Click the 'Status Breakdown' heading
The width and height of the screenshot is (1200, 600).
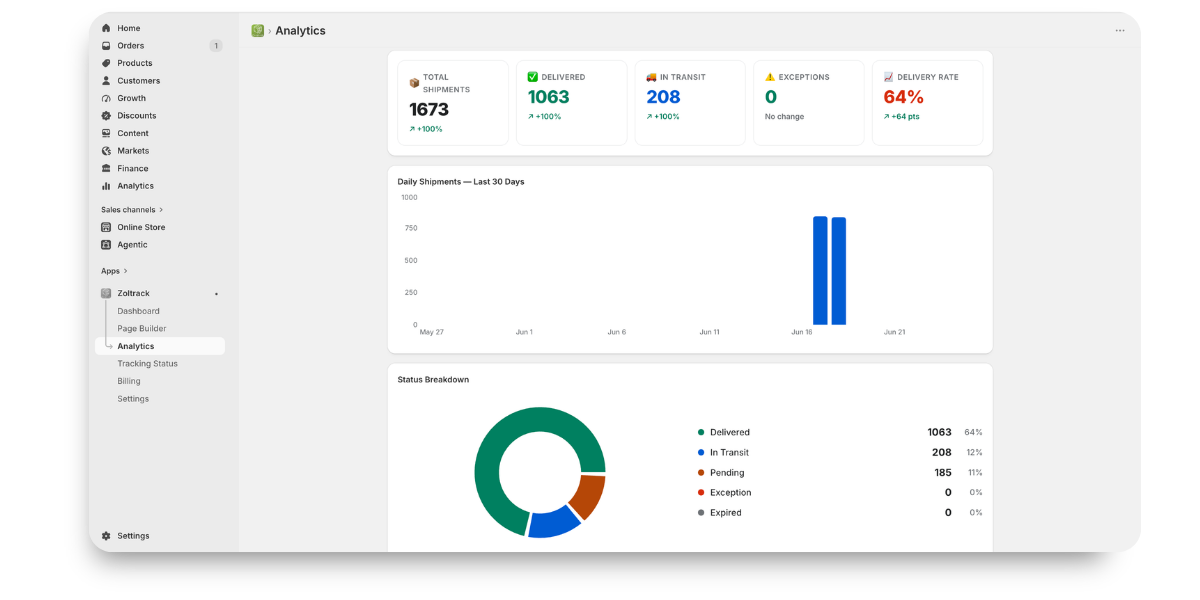pyautogui.click(x=433, y=380)
